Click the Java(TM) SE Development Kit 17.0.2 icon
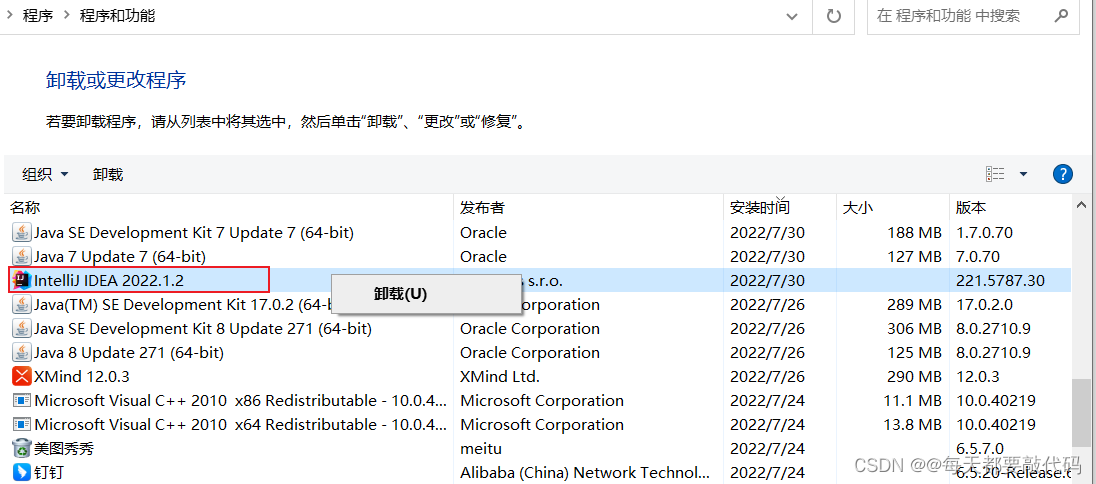The height and width of the screenshot is (484, 1096). pos(22,304)
